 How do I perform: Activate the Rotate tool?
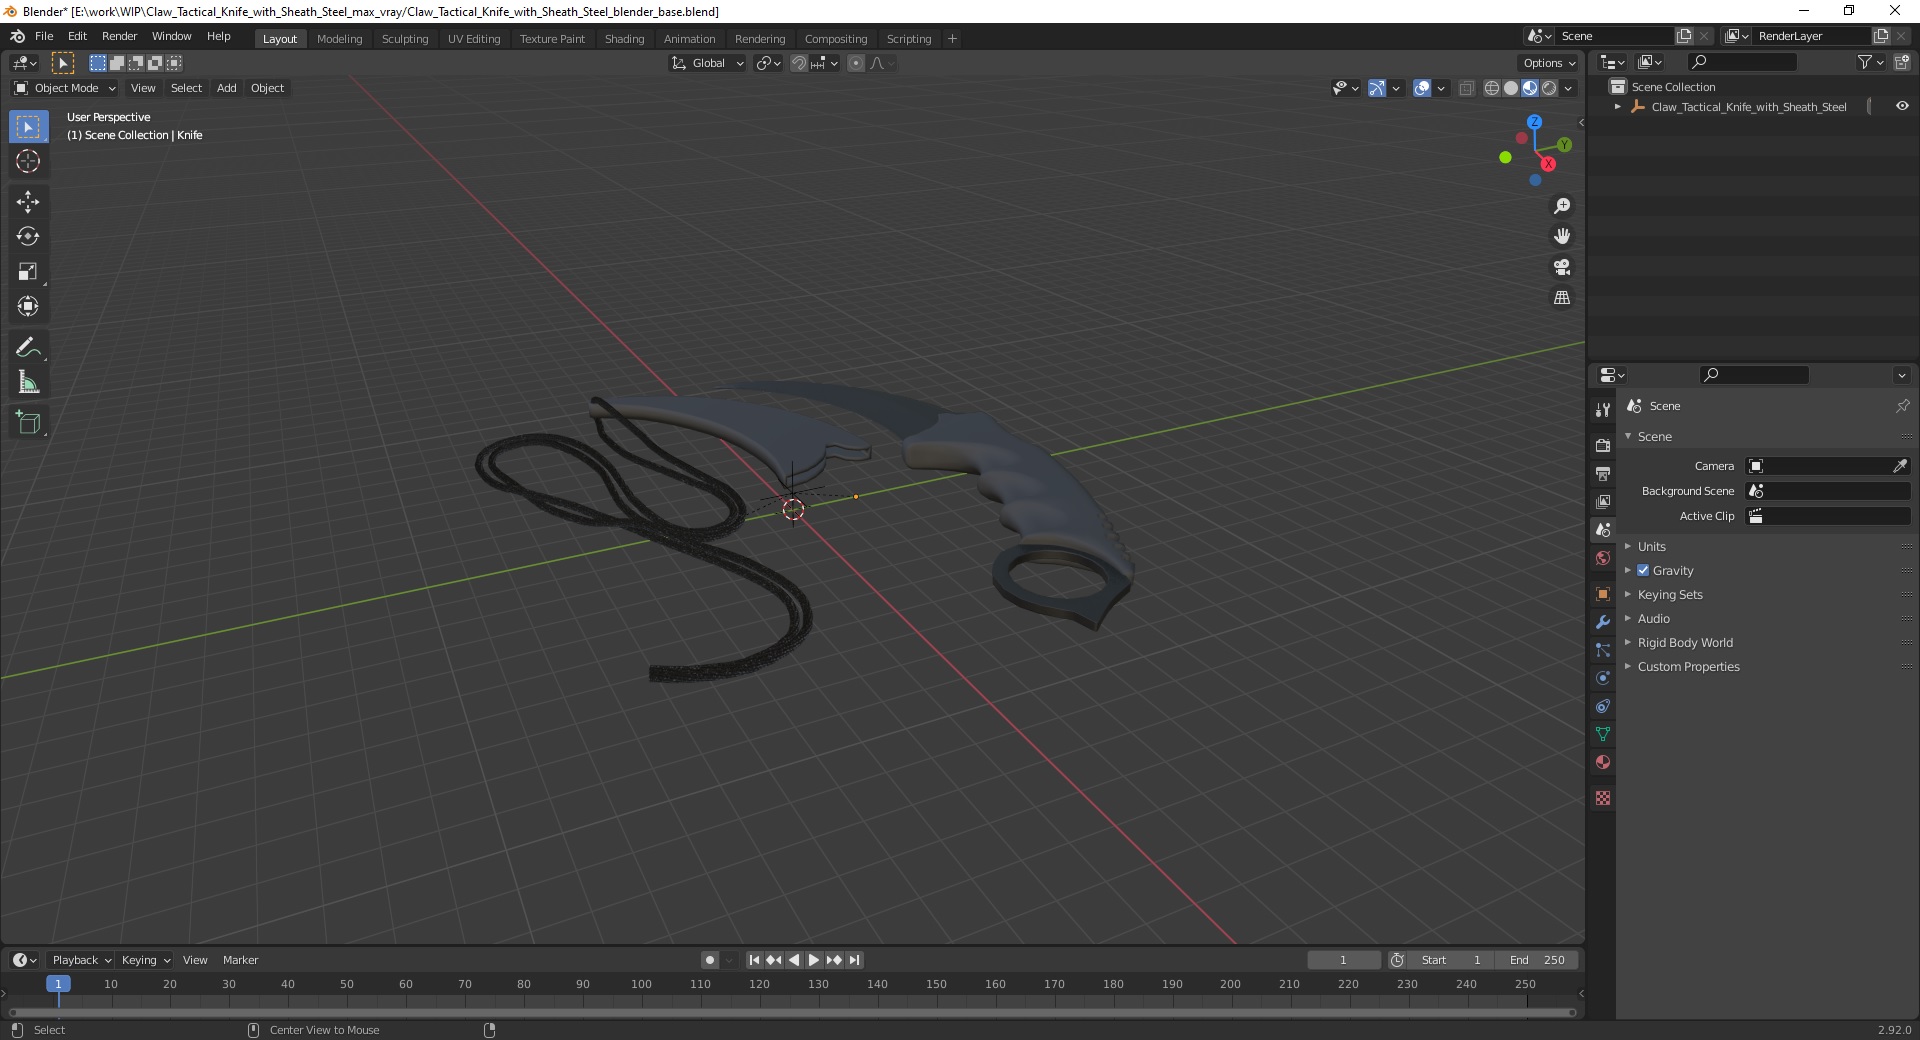[28, 237]
